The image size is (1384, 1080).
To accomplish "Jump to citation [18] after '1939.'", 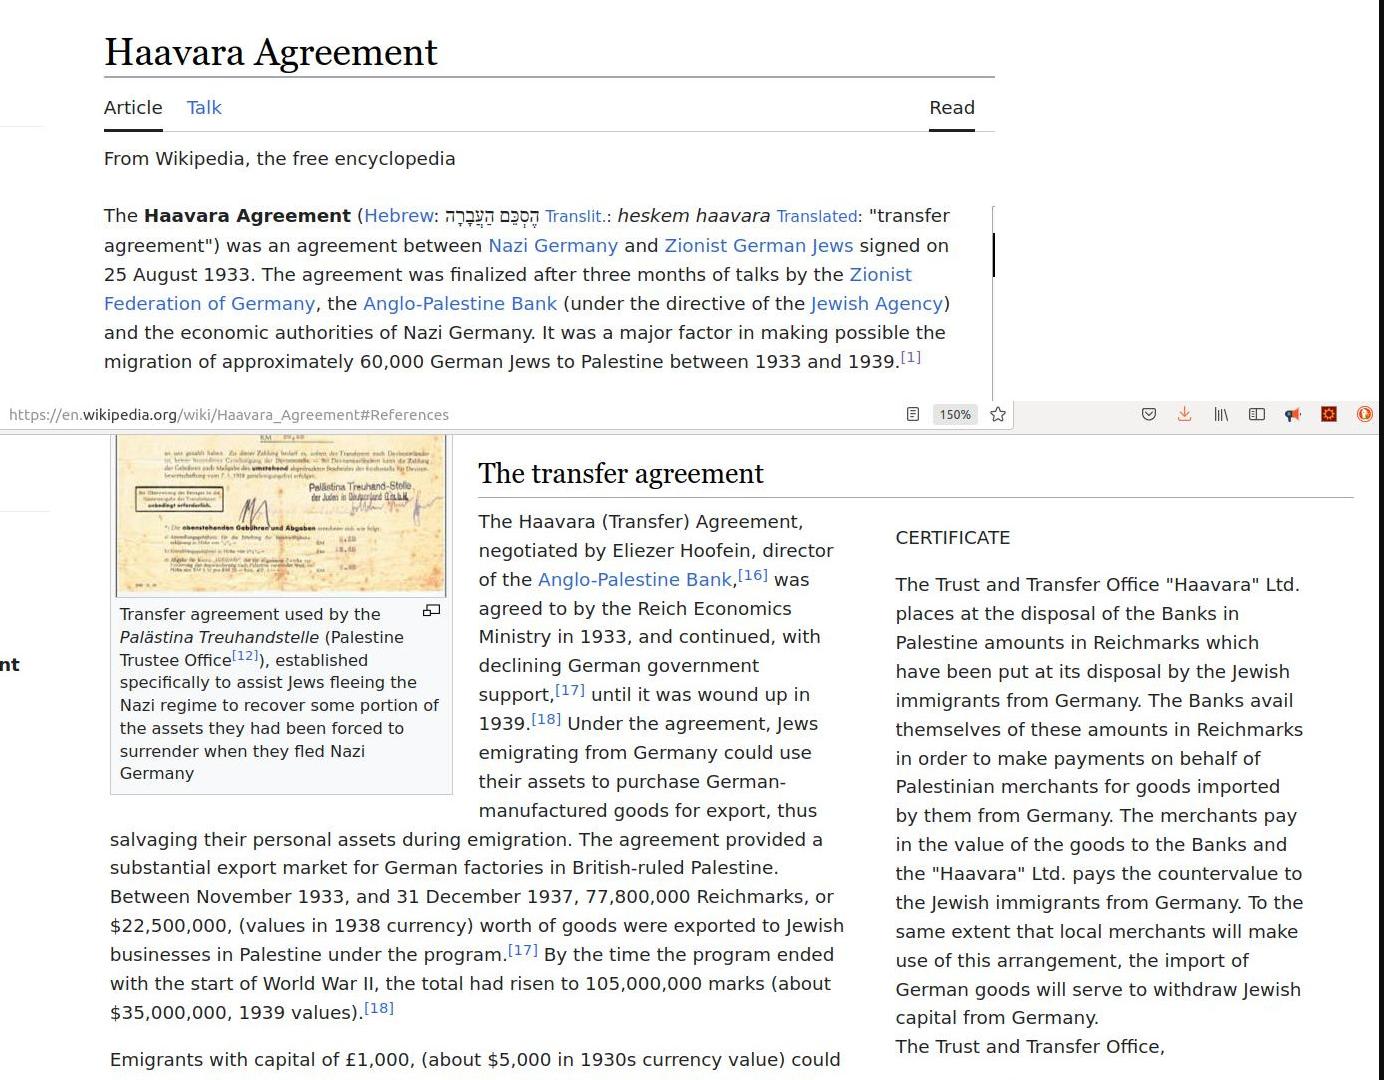I will [546, 719].
